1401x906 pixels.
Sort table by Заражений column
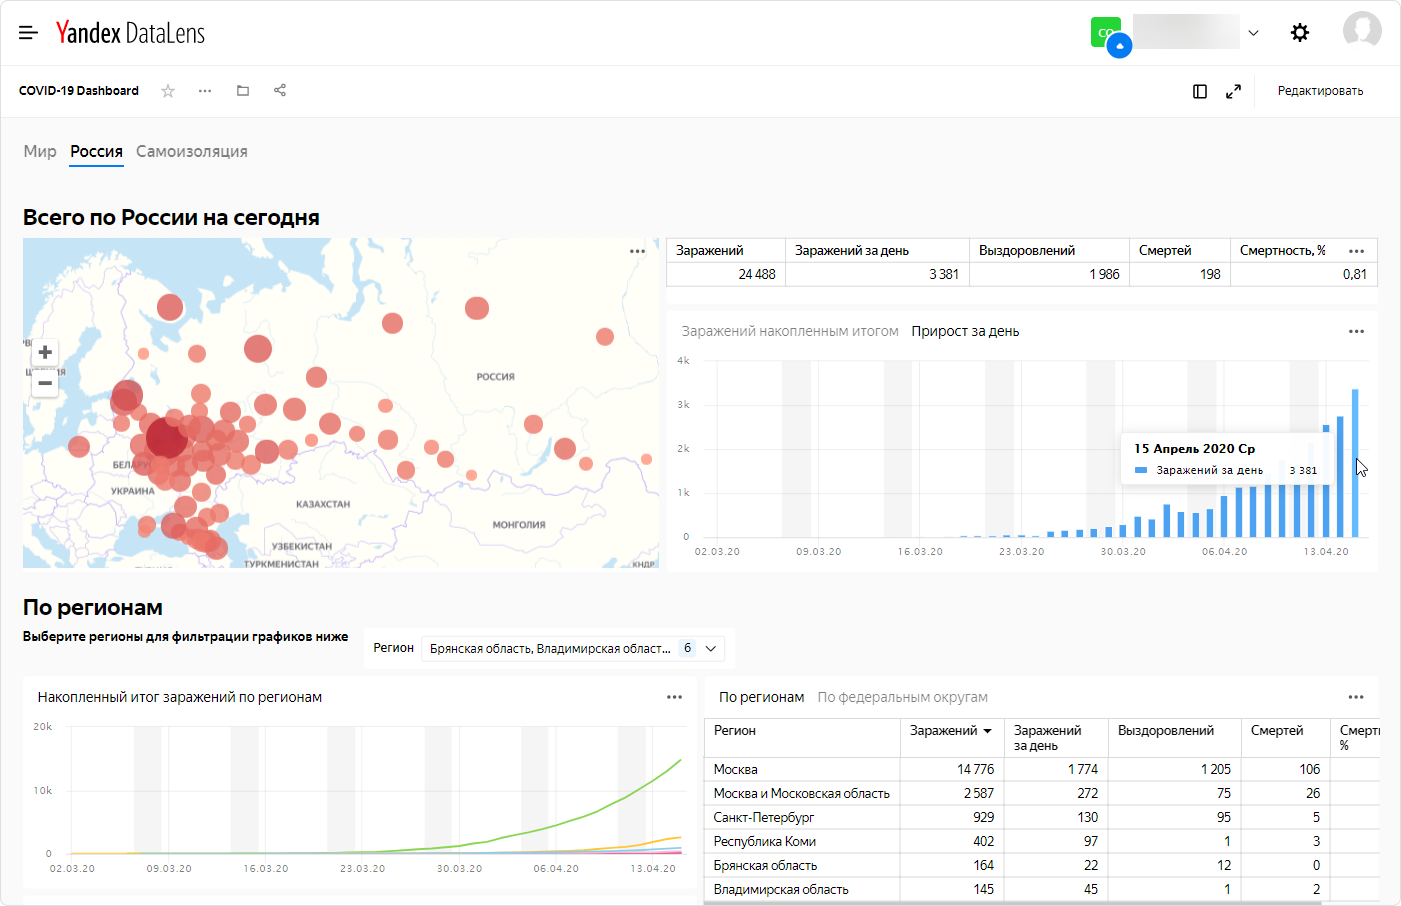[x=951, y=731]
